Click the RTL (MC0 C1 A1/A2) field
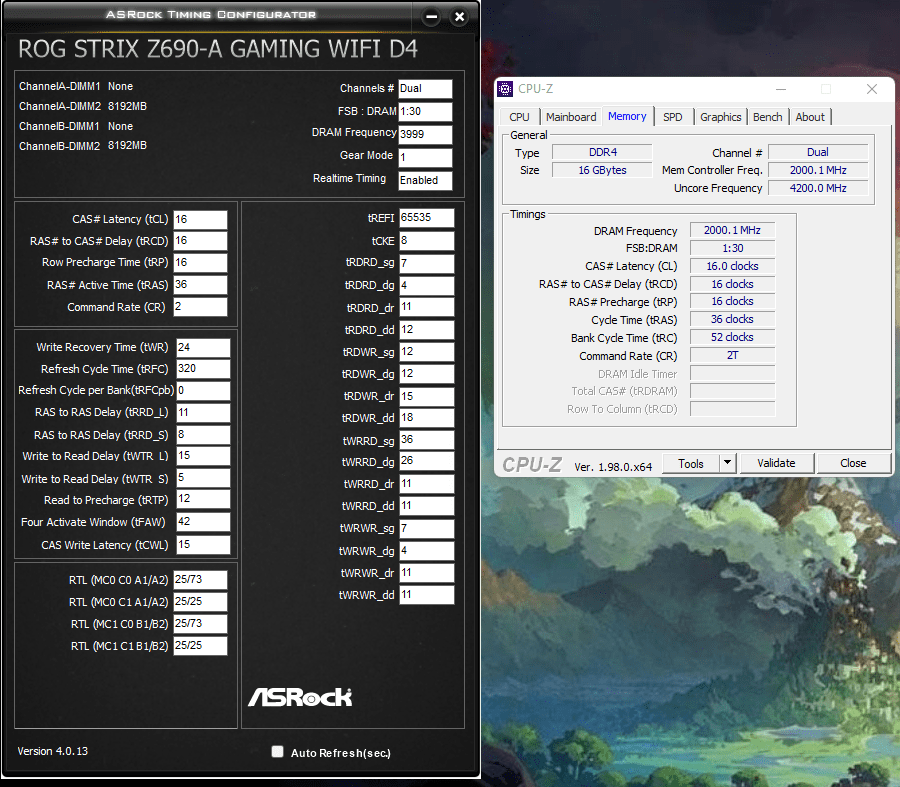This screenshot has height=787, width=900. pos(200,602)
